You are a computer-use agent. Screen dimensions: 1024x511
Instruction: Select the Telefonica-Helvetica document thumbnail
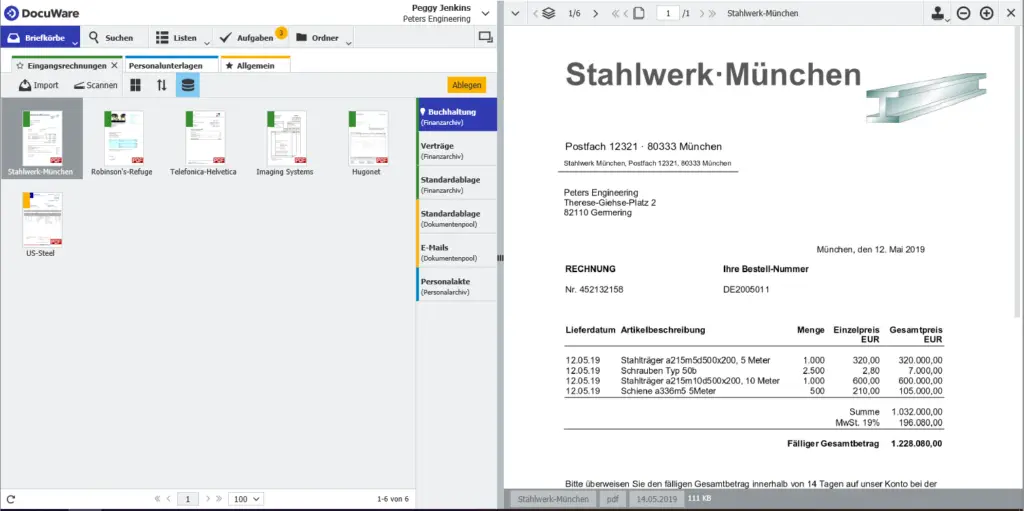click(x=203, y=139)
